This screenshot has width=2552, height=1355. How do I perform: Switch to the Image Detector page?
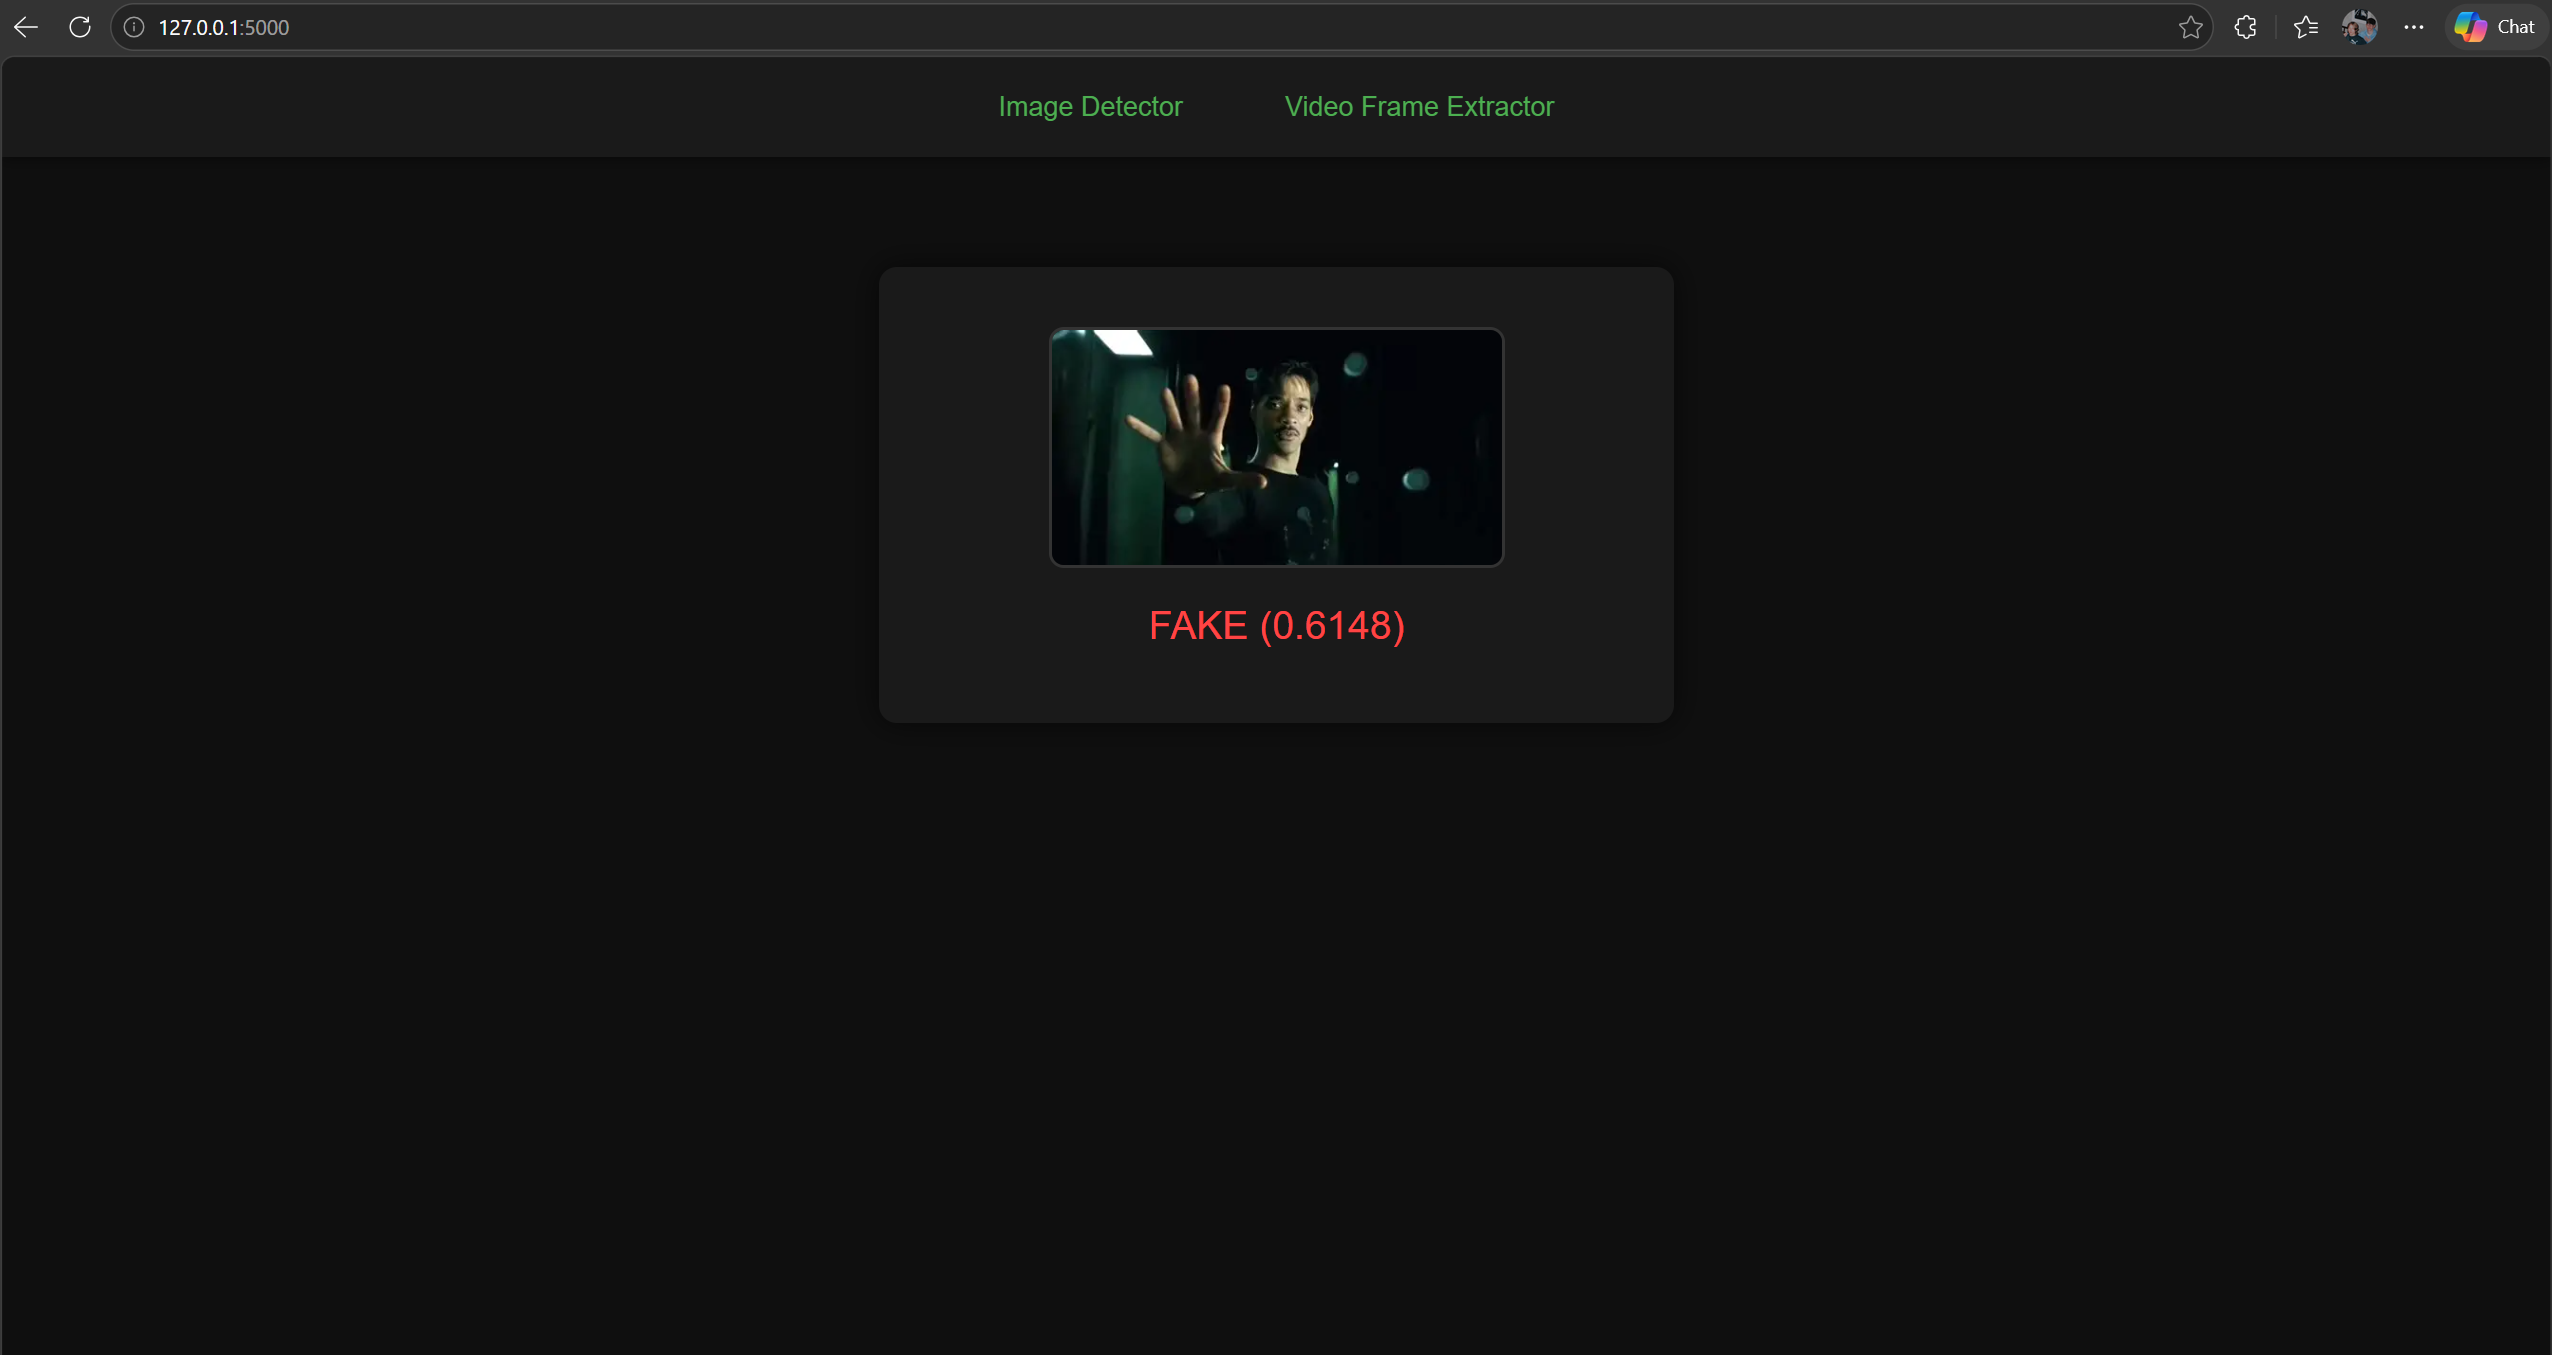click(x=1089, y=106)
